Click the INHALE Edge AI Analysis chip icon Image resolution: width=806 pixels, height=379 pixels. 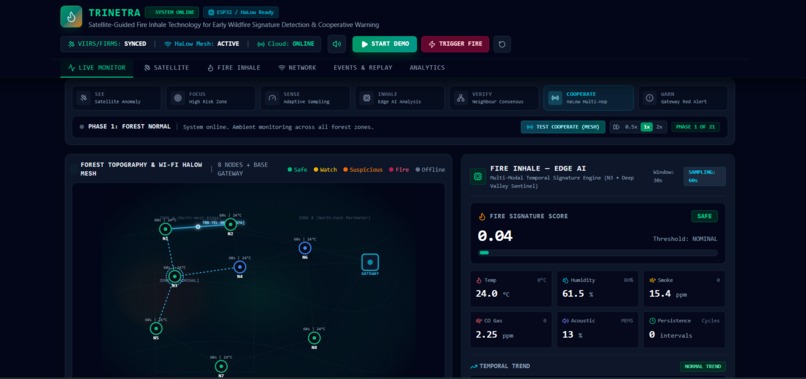click(367, 98)
